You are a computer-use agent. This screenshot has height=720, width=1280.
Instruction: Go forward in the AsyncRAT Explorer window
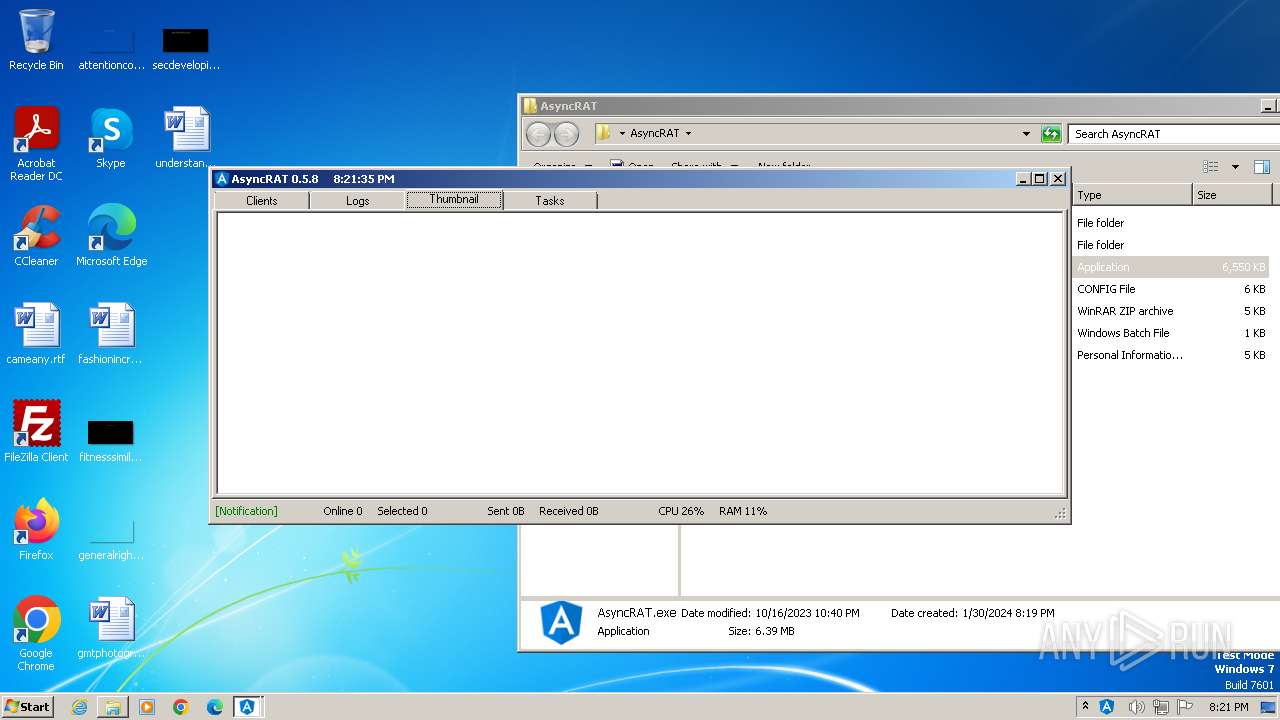(x=566, y=134)
